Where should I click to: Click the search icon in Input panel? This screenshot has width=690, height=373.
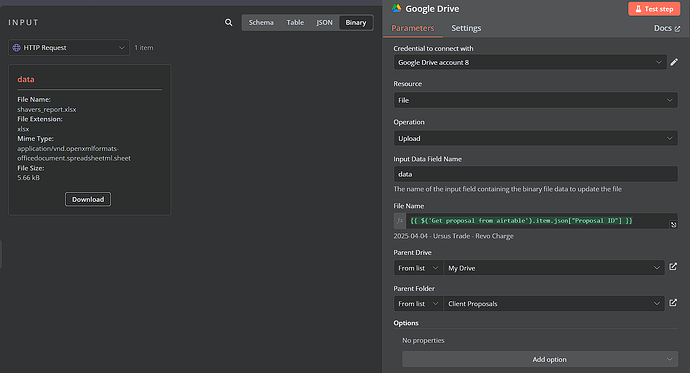point(228,22)
